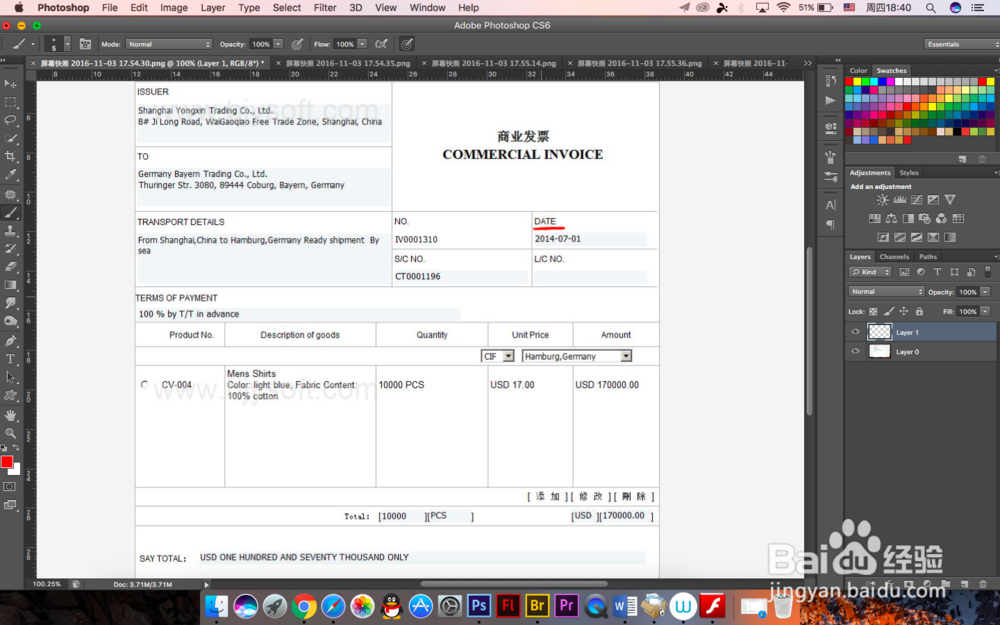Hide Layer 1 visibility eye

tap(855, 332)
